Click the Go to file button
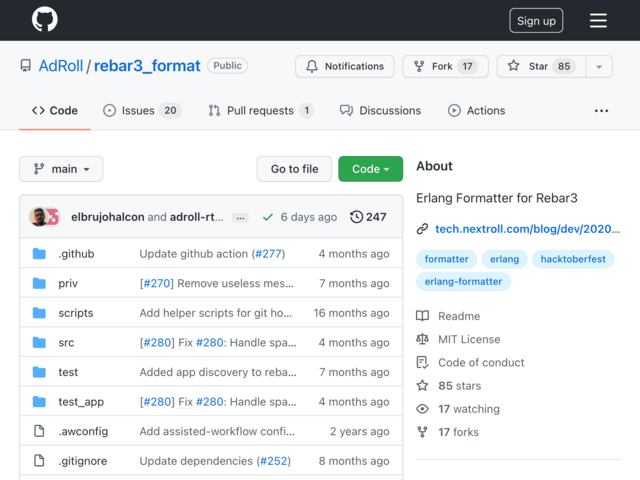The width and height of the screenshot is (640, 480). (294, 169)
